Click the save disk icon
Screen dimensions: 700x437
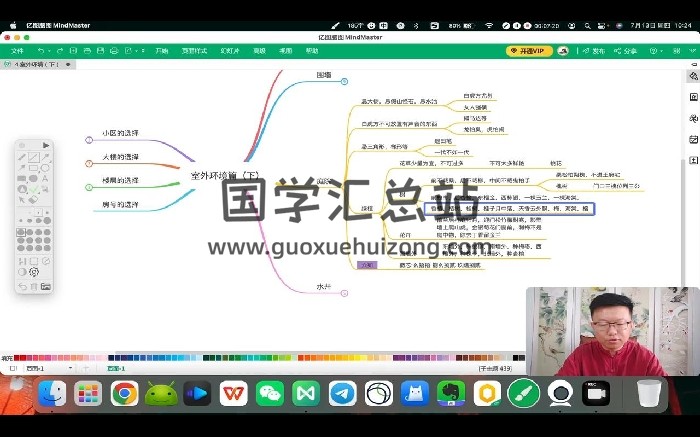pyautogui.click(x=100, y=51)
